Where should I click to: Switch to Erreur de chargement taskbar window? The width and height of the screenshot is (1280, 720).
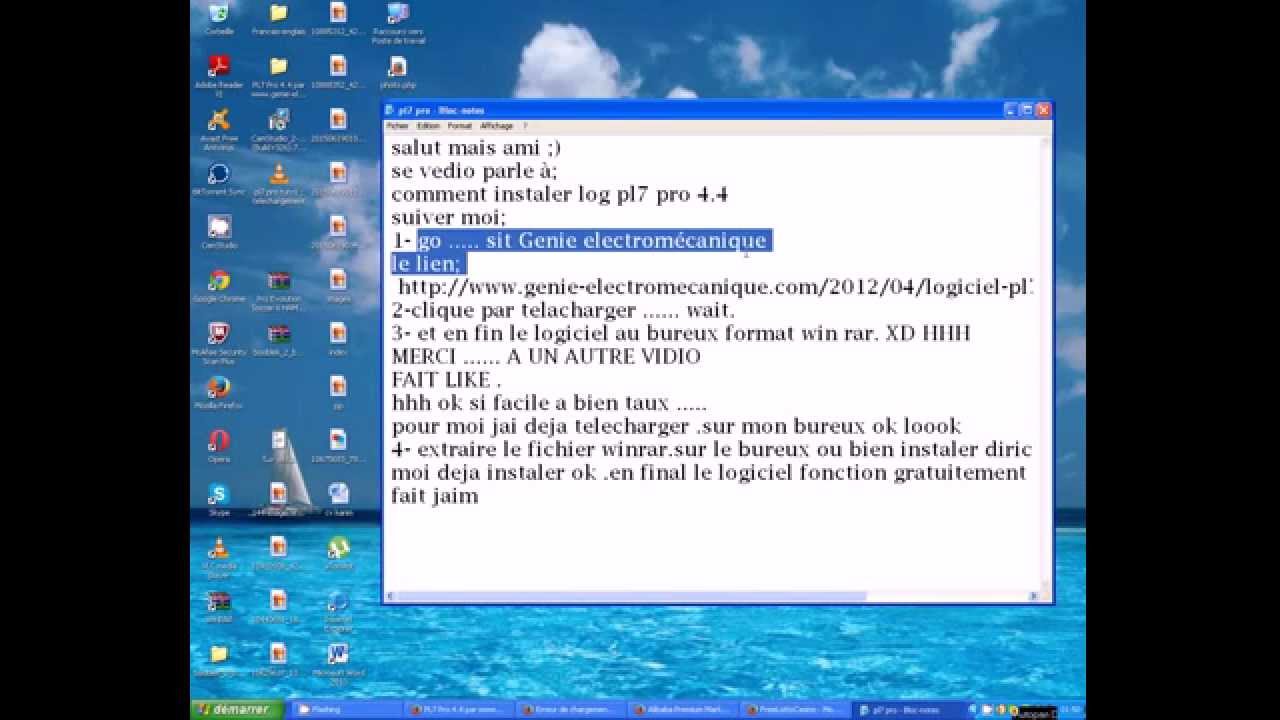point(570,709)
